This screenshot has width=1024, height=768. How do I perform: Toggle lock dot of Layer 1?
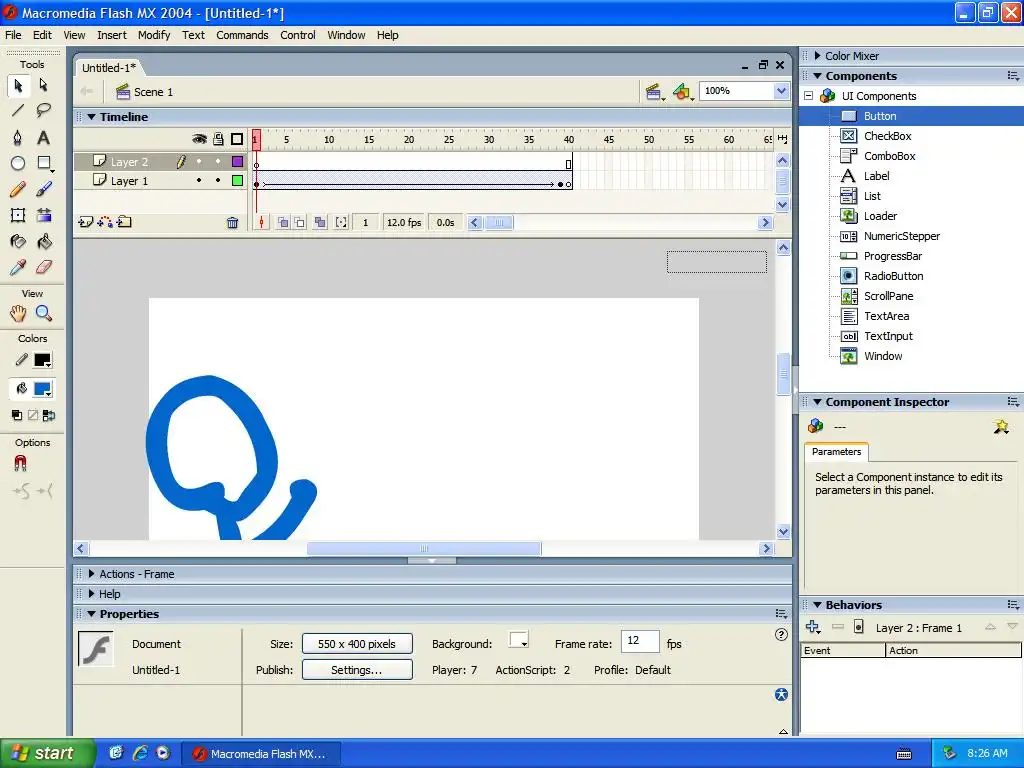click(218, 180)
